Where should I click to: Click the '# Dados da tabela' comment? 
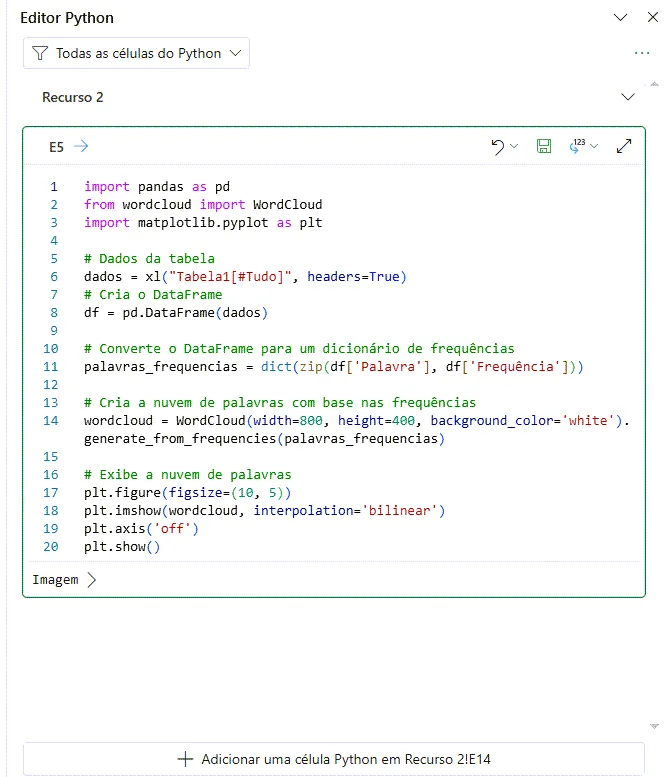point(149,259)
